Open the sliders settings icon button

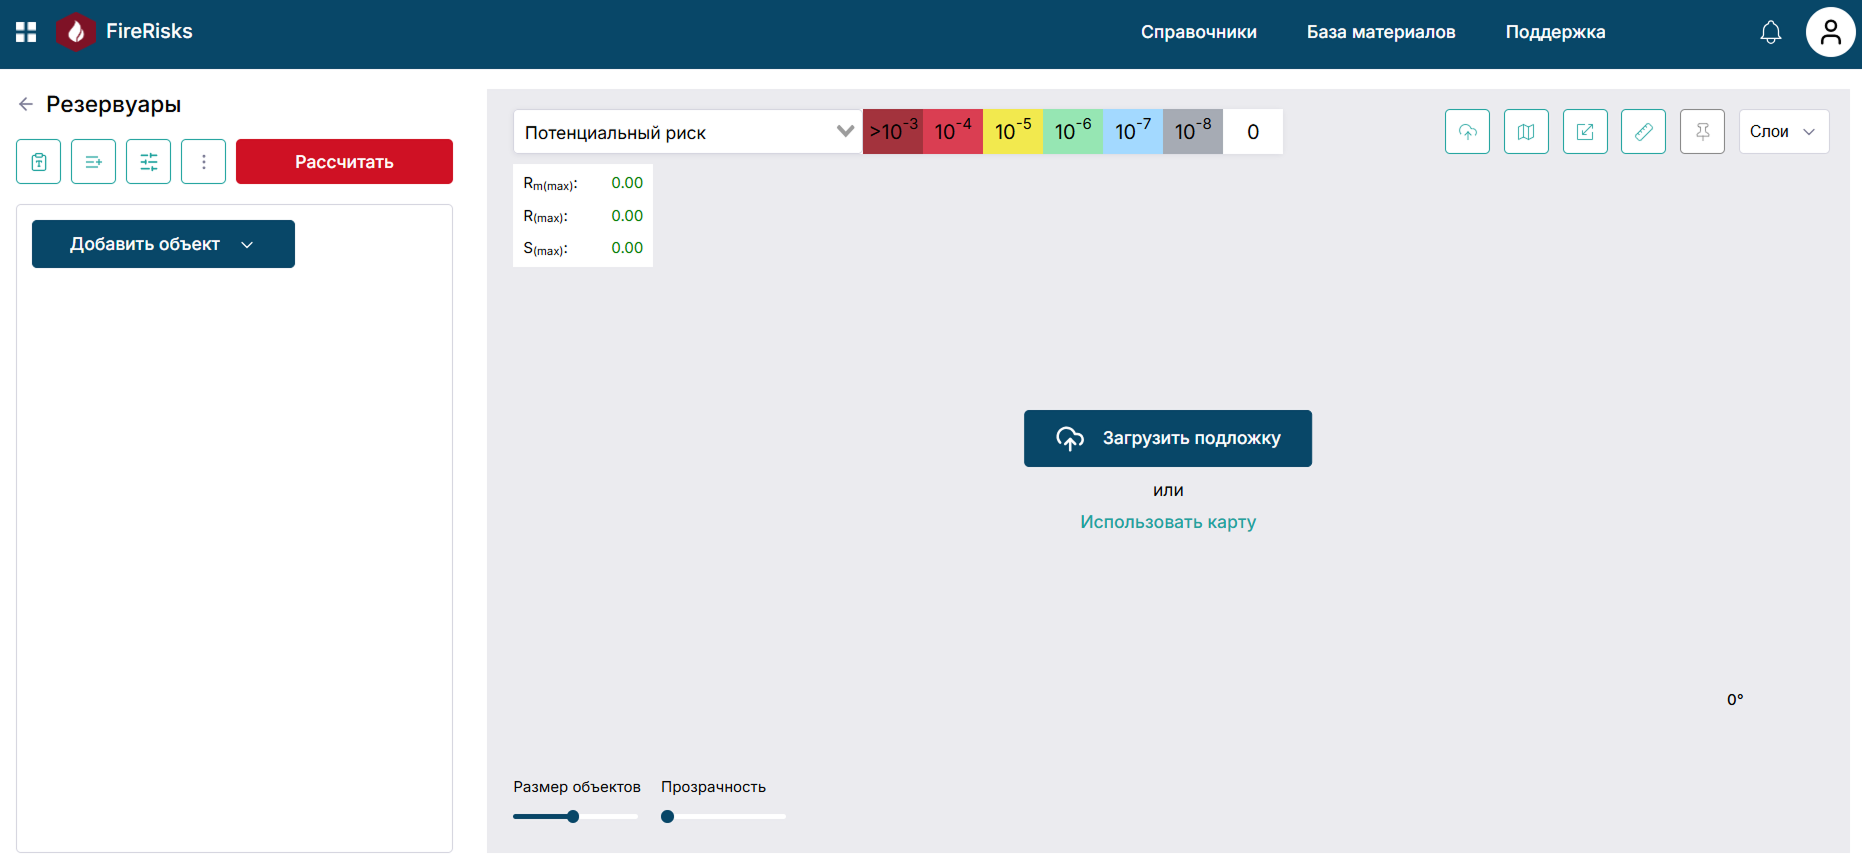click(149, 162)
